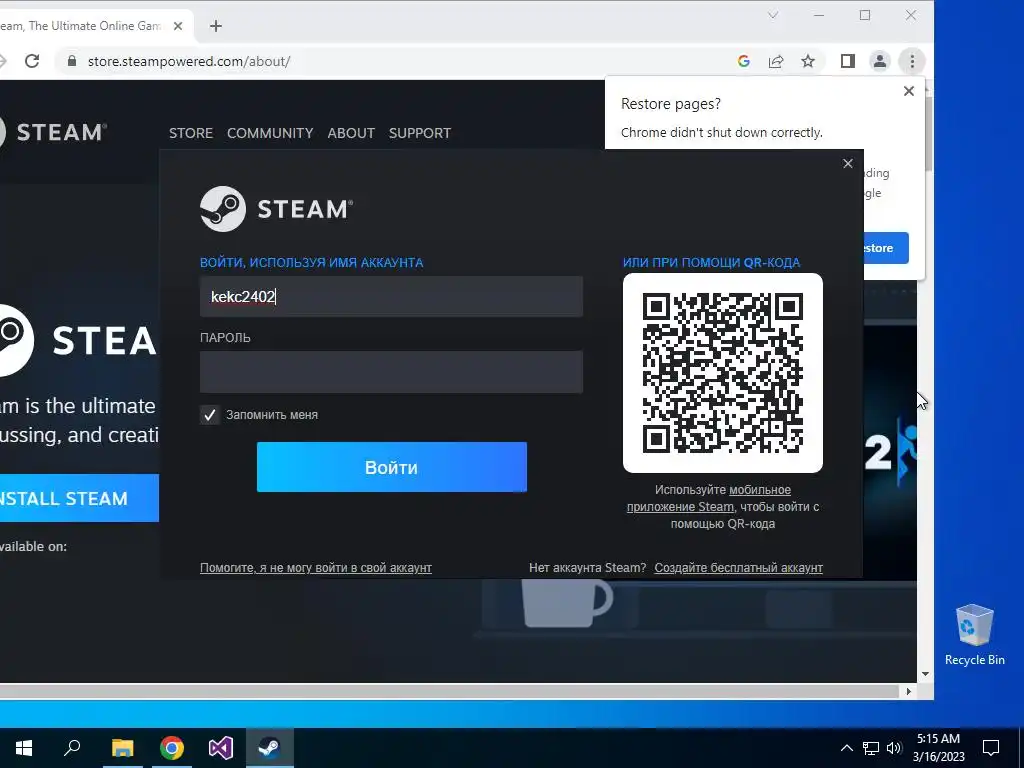The width and height of the screenshot is (1024, 768).
Task: Close the Steam login dialog
Action: coord(848,163)
